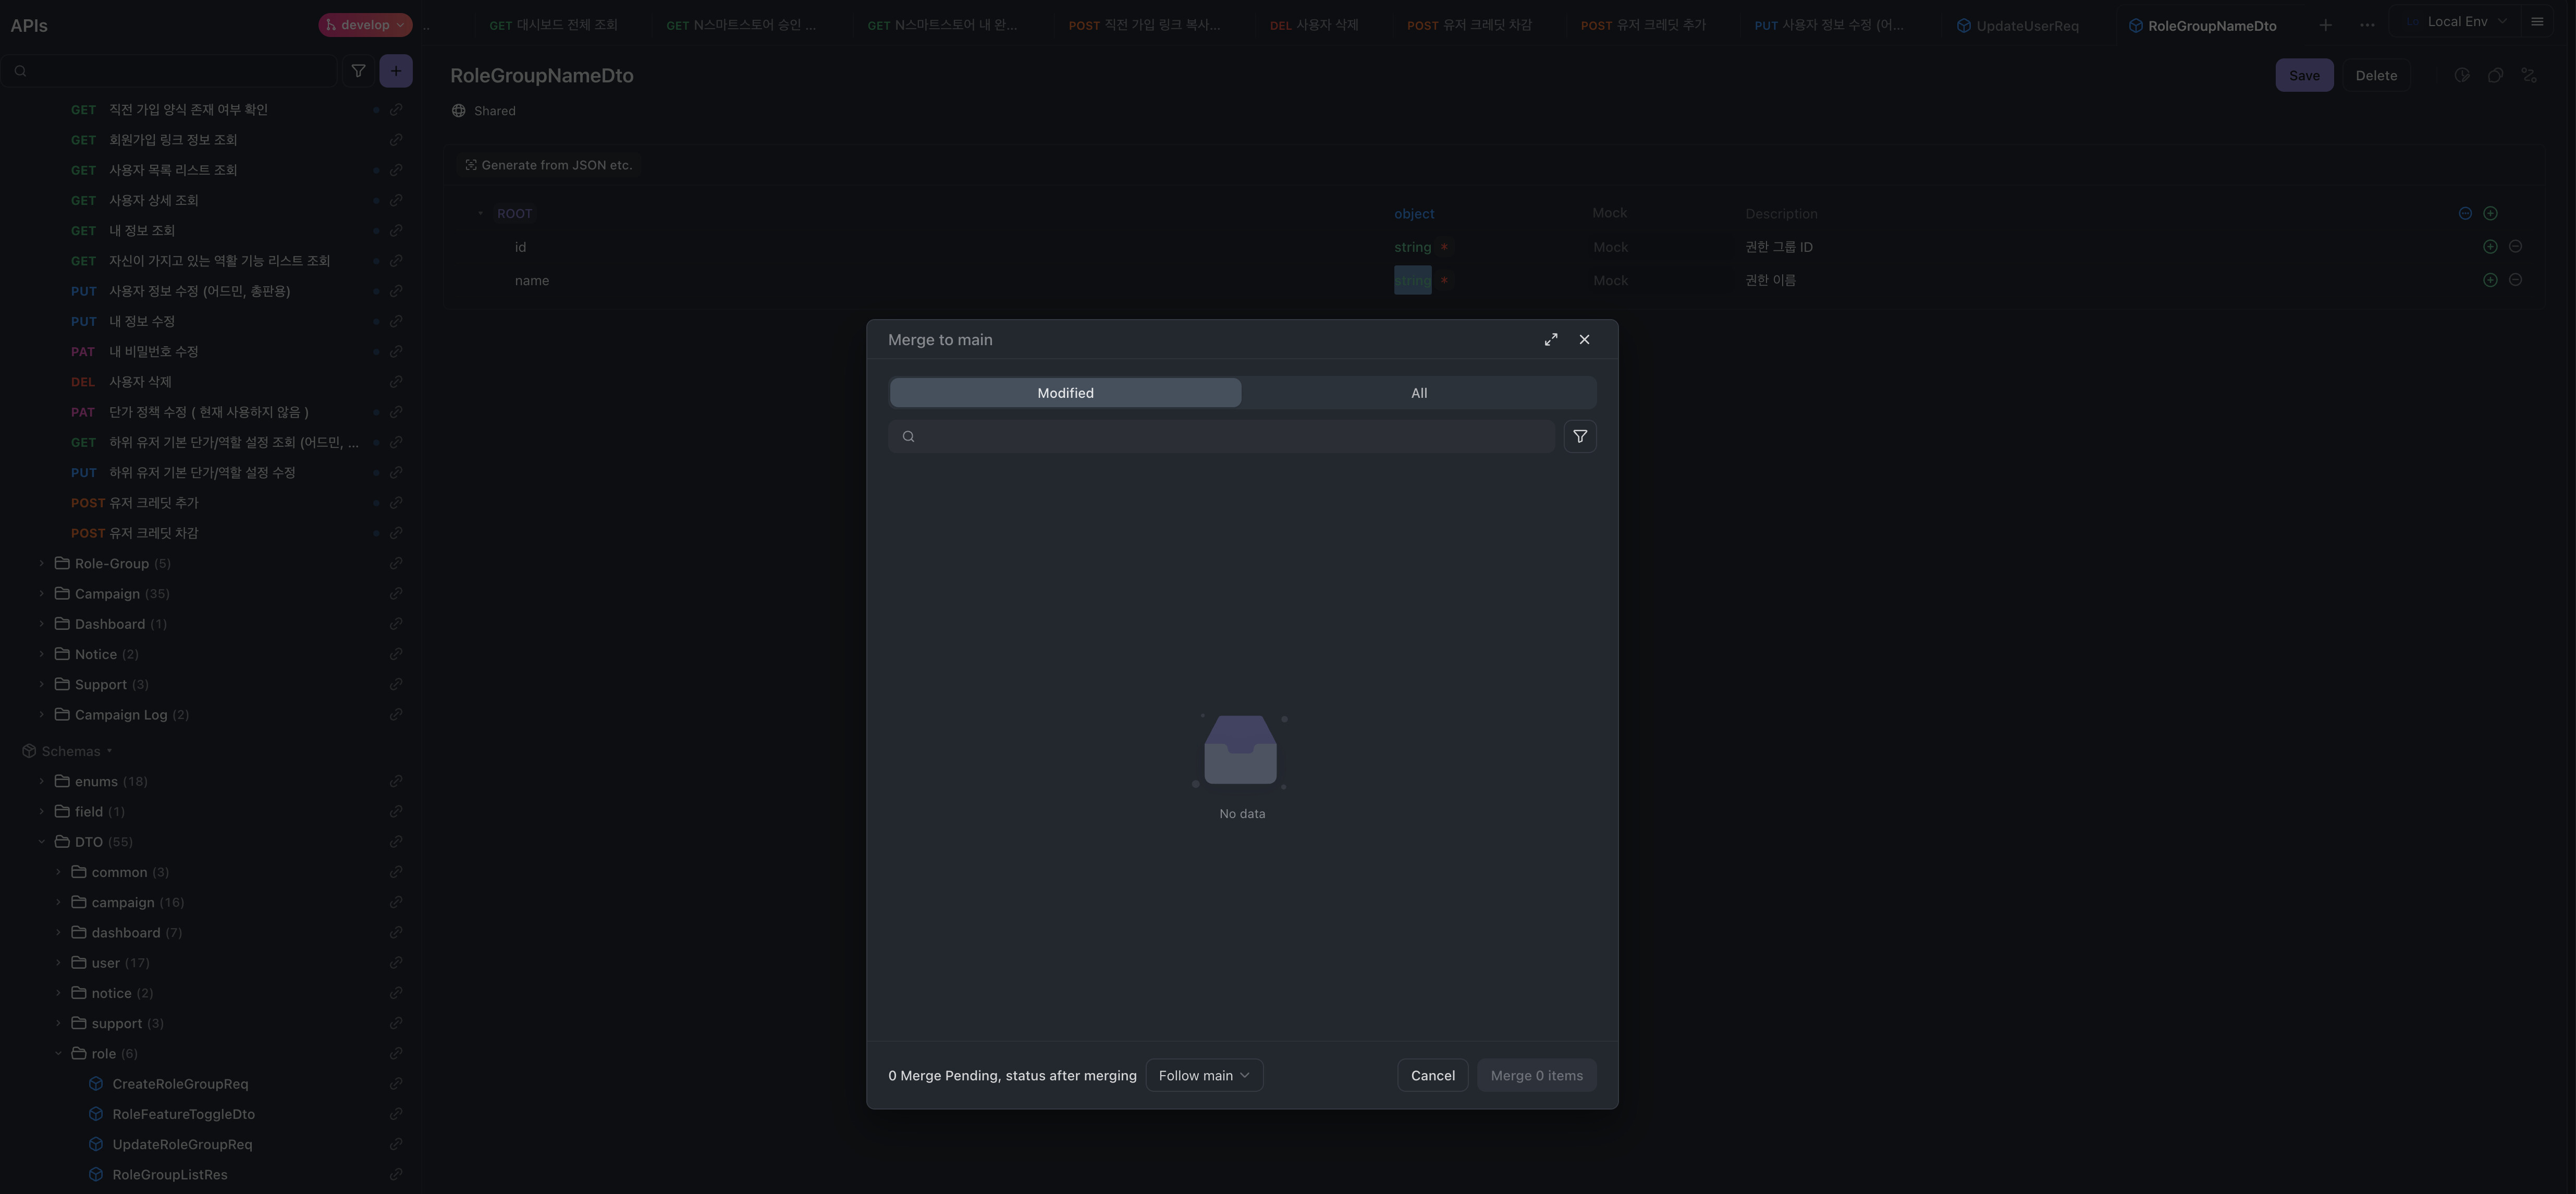The width and height of the screenshot is (2576, 1194).
Task: Change the string type of id field
Action: point(1412,247)
